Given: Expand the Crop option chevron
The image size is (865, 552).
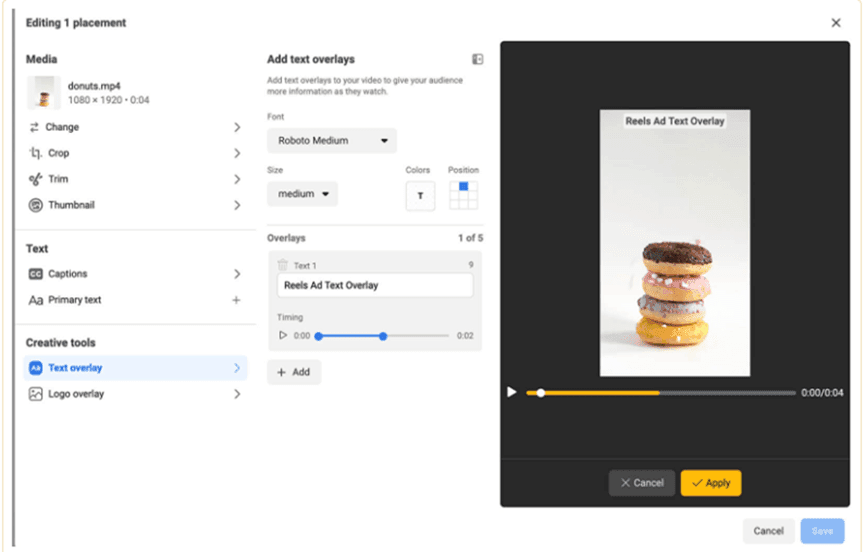Looking at the screenshot, I should point(237,153).
